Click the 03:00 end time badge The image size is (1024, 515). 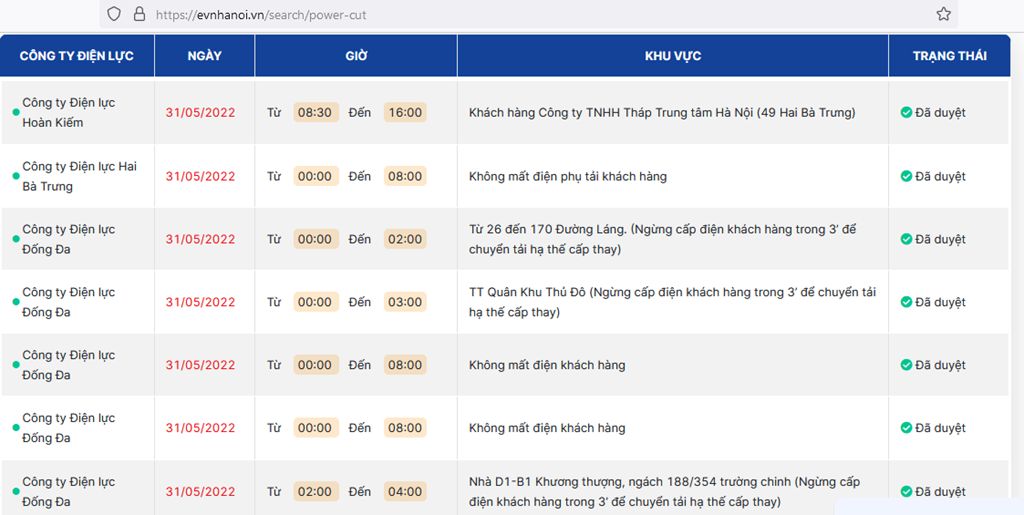405,302
